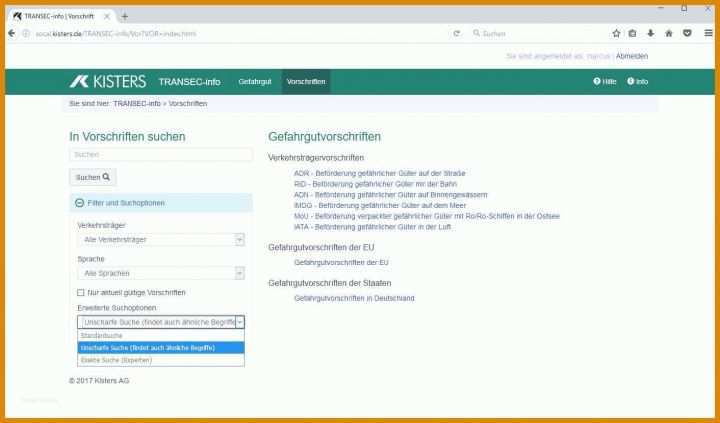Choose Standardsuche from the dropdown list
The image size is (720, 423).
[161, 336]
